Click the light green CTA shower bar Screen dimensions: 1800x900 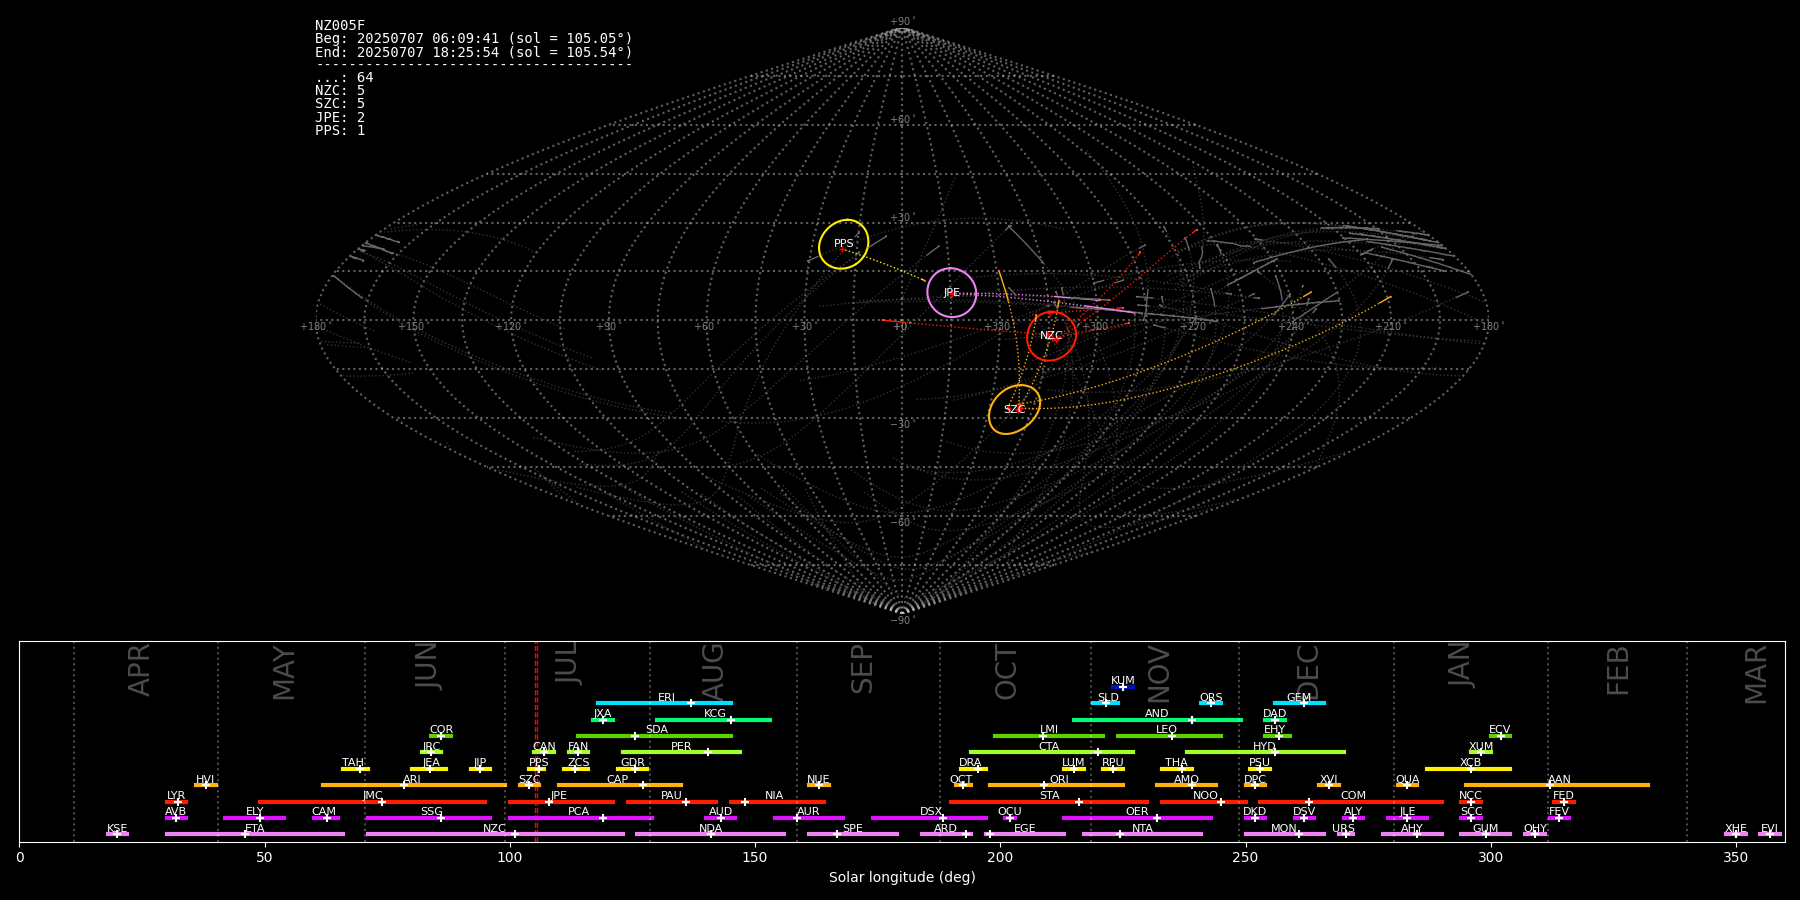click(1052, 752)
